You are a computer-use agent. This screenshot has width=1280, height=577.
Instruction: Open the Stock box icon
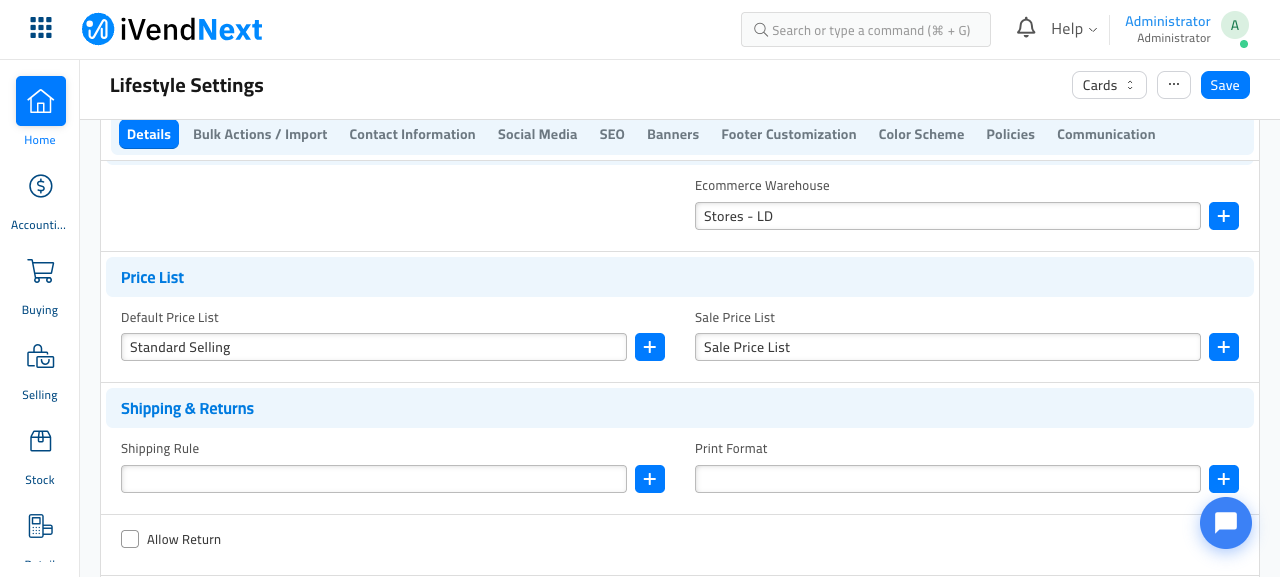pos(40,441)
